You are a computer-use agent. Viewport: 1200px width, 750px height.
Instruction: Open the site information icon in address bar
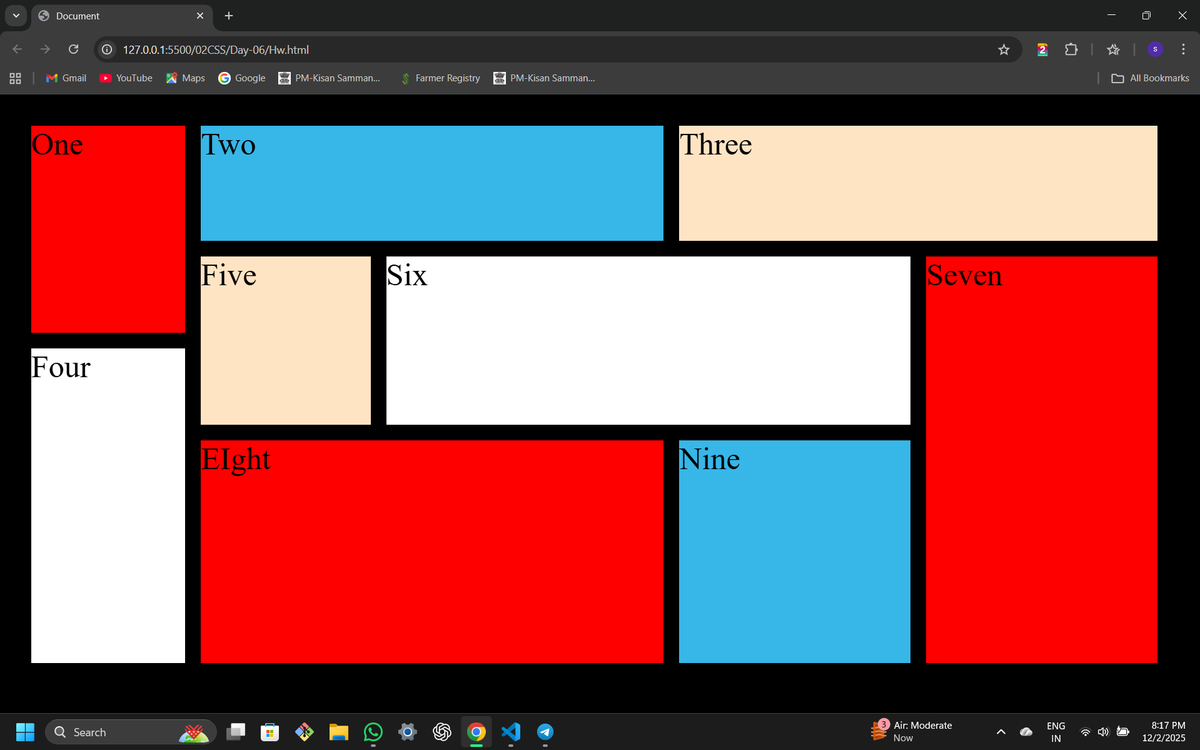pos(106,49)
